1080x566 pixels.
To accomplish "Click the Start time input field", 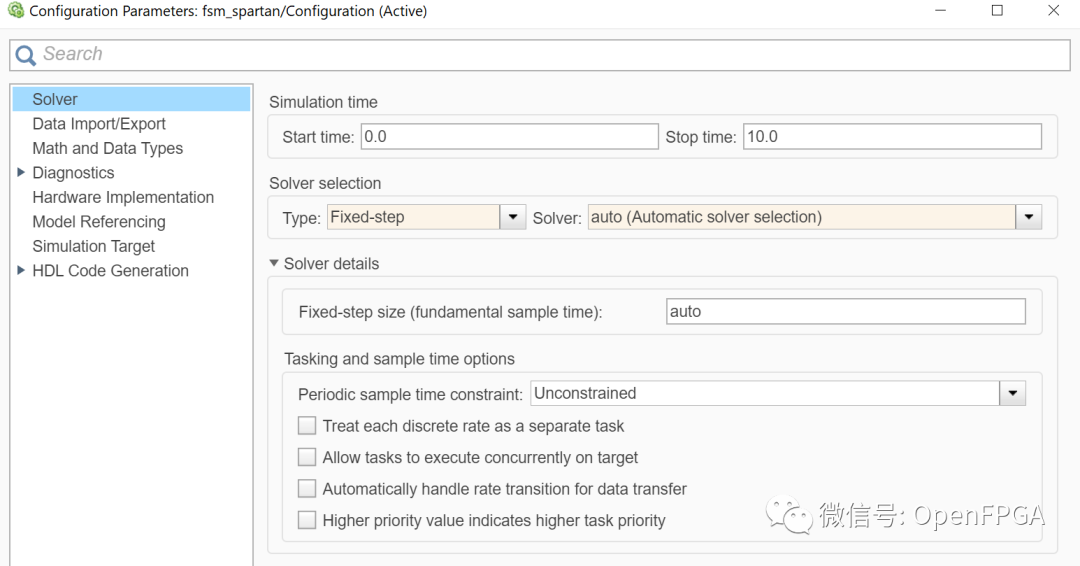I will [x=509, y=137].
